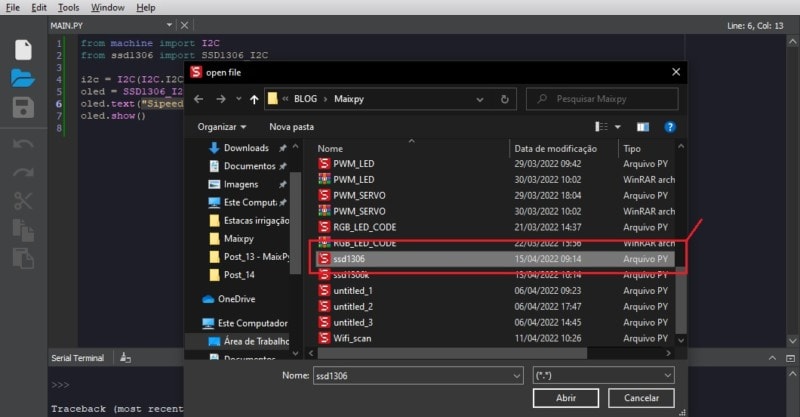
Task: Click the navigation pane scroll down arrow
Action: pos(295,353)
